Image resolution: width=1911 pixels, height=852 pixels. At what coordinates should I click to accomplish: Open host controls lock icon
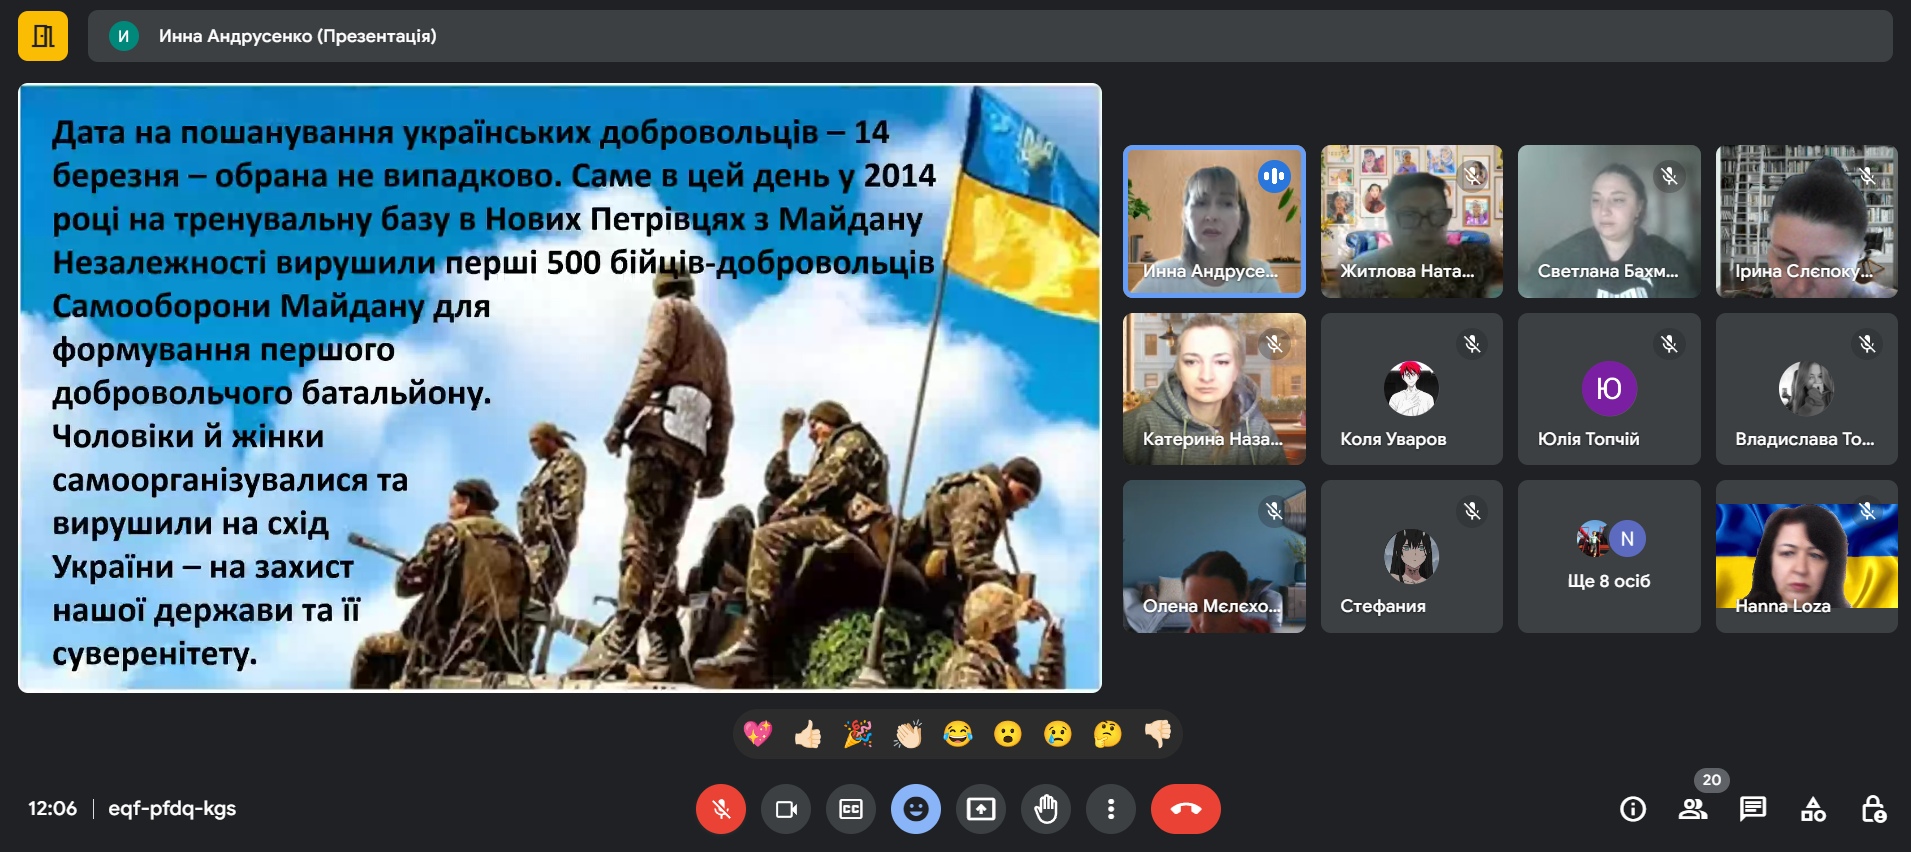click(1873, 809)
